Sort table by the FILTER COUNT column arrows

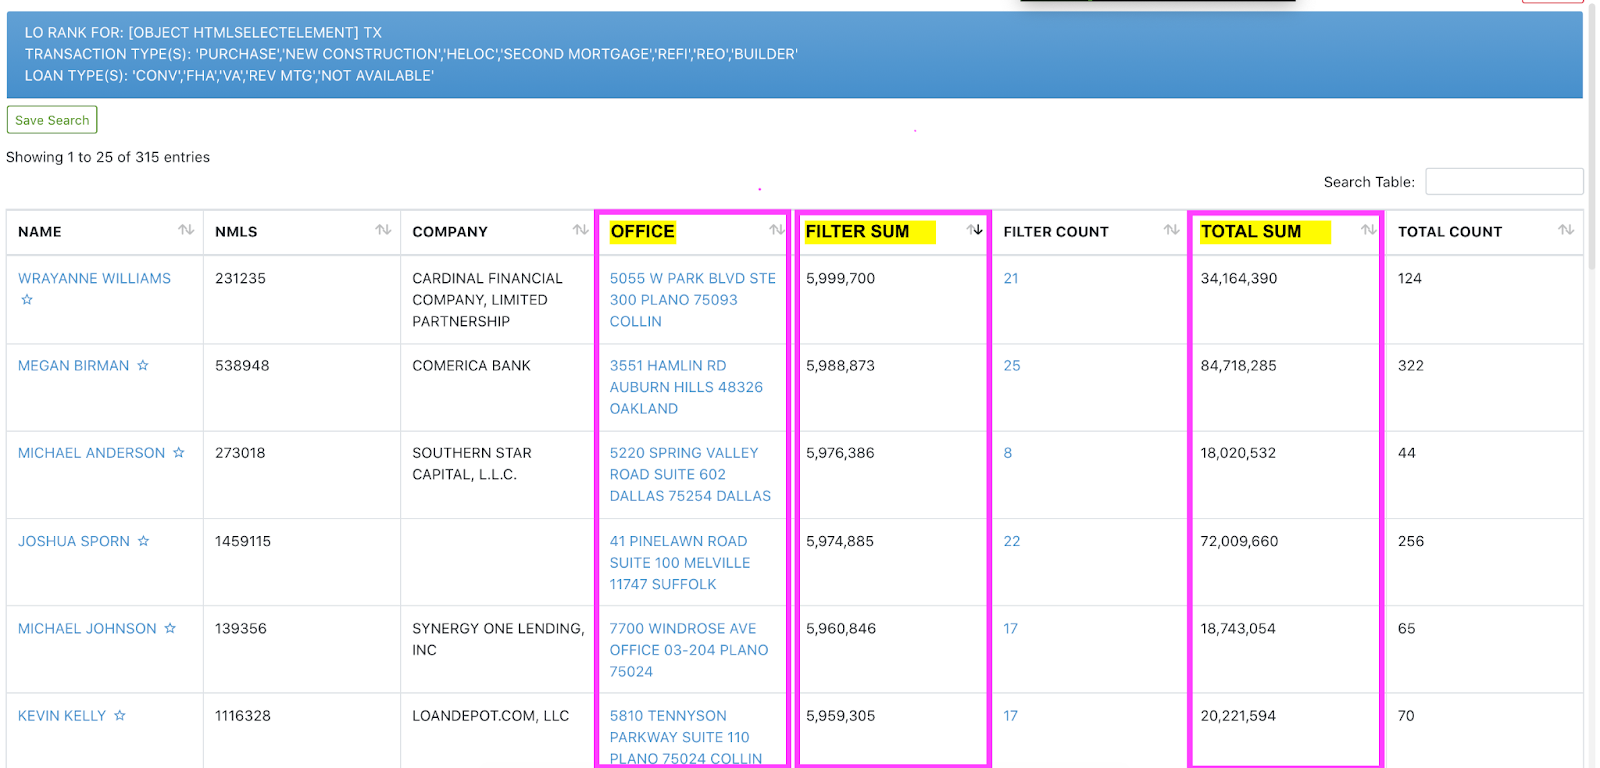pyautogui.click(x=1171, y=230)
